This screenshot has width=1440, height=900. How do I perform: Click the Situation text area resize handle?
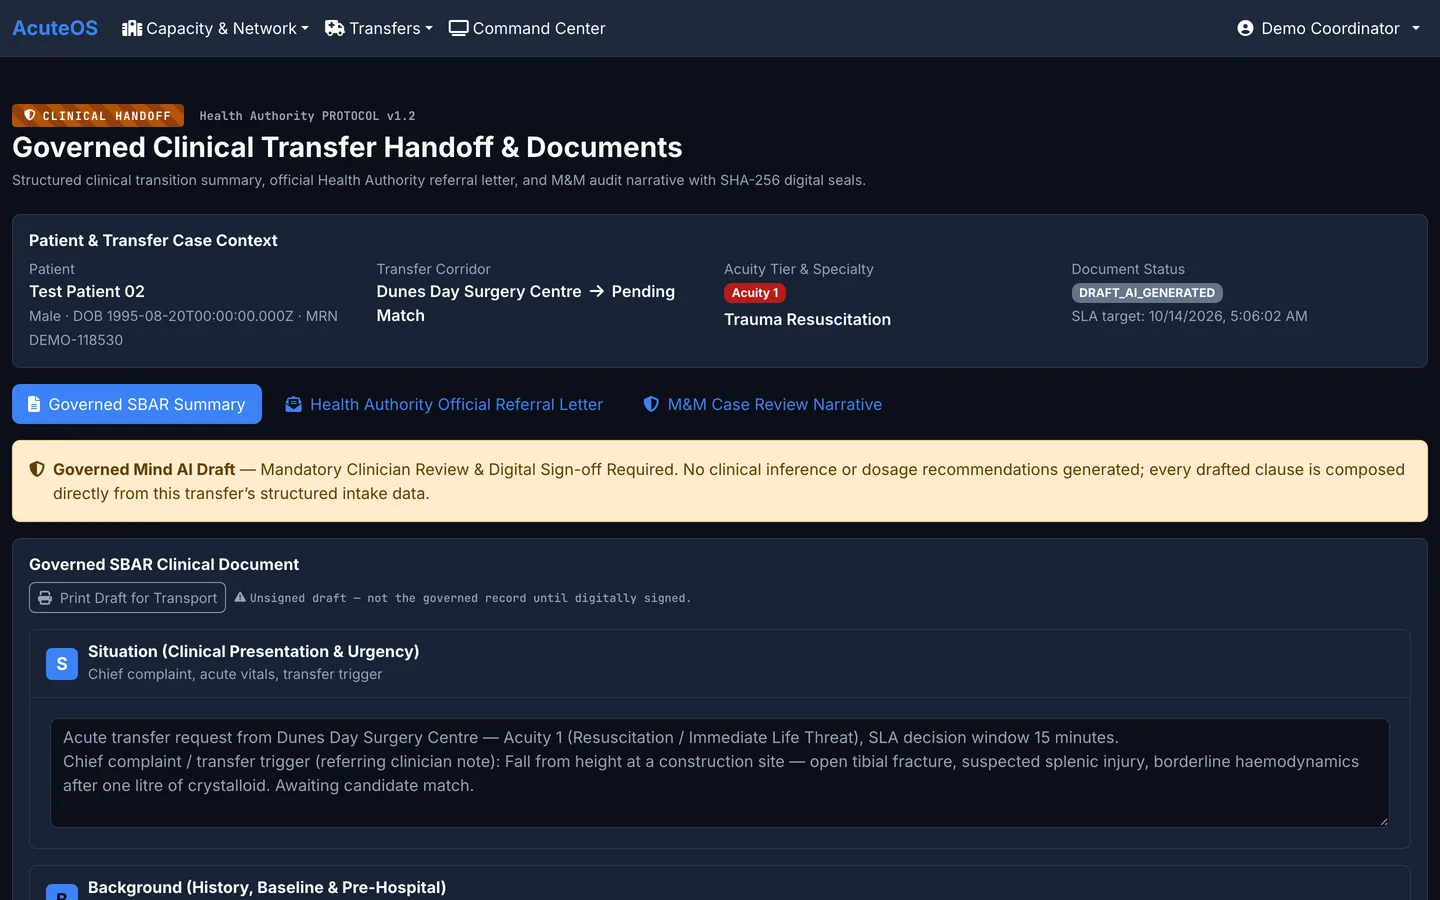pos(1383,821)
